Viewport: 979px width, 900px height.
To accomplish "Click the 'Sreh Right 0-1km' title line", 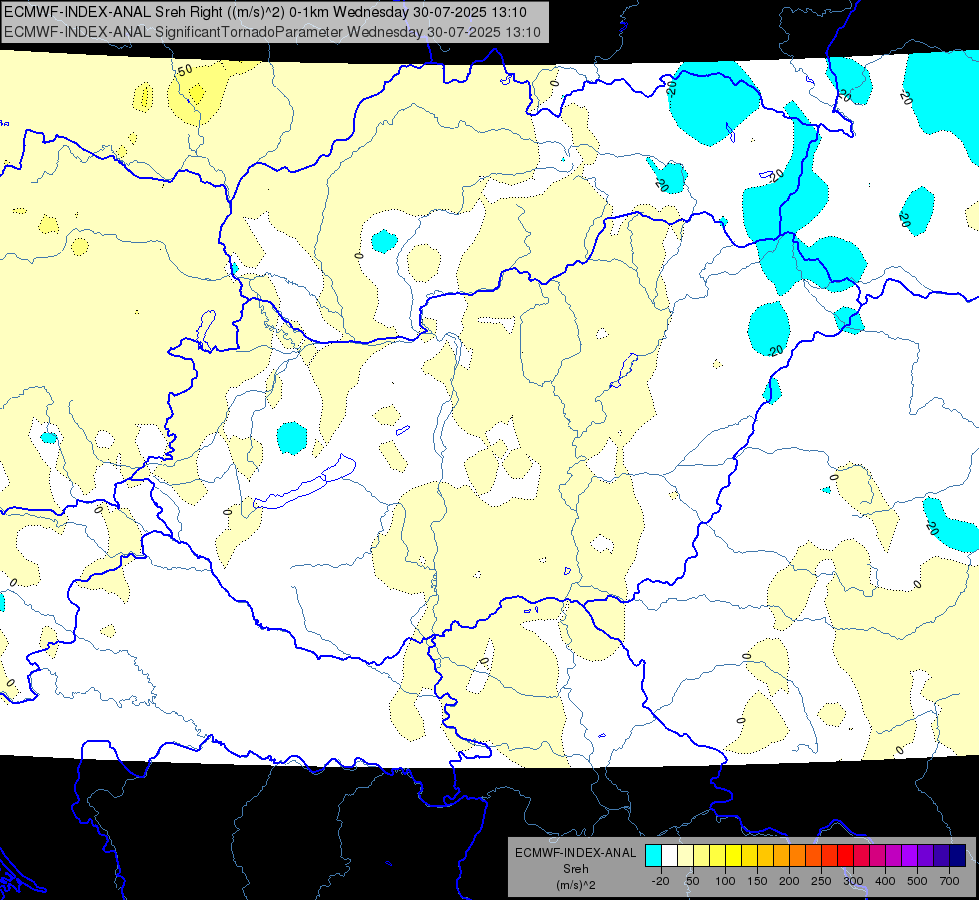I will pyautogui.click(x=265, y=12).
